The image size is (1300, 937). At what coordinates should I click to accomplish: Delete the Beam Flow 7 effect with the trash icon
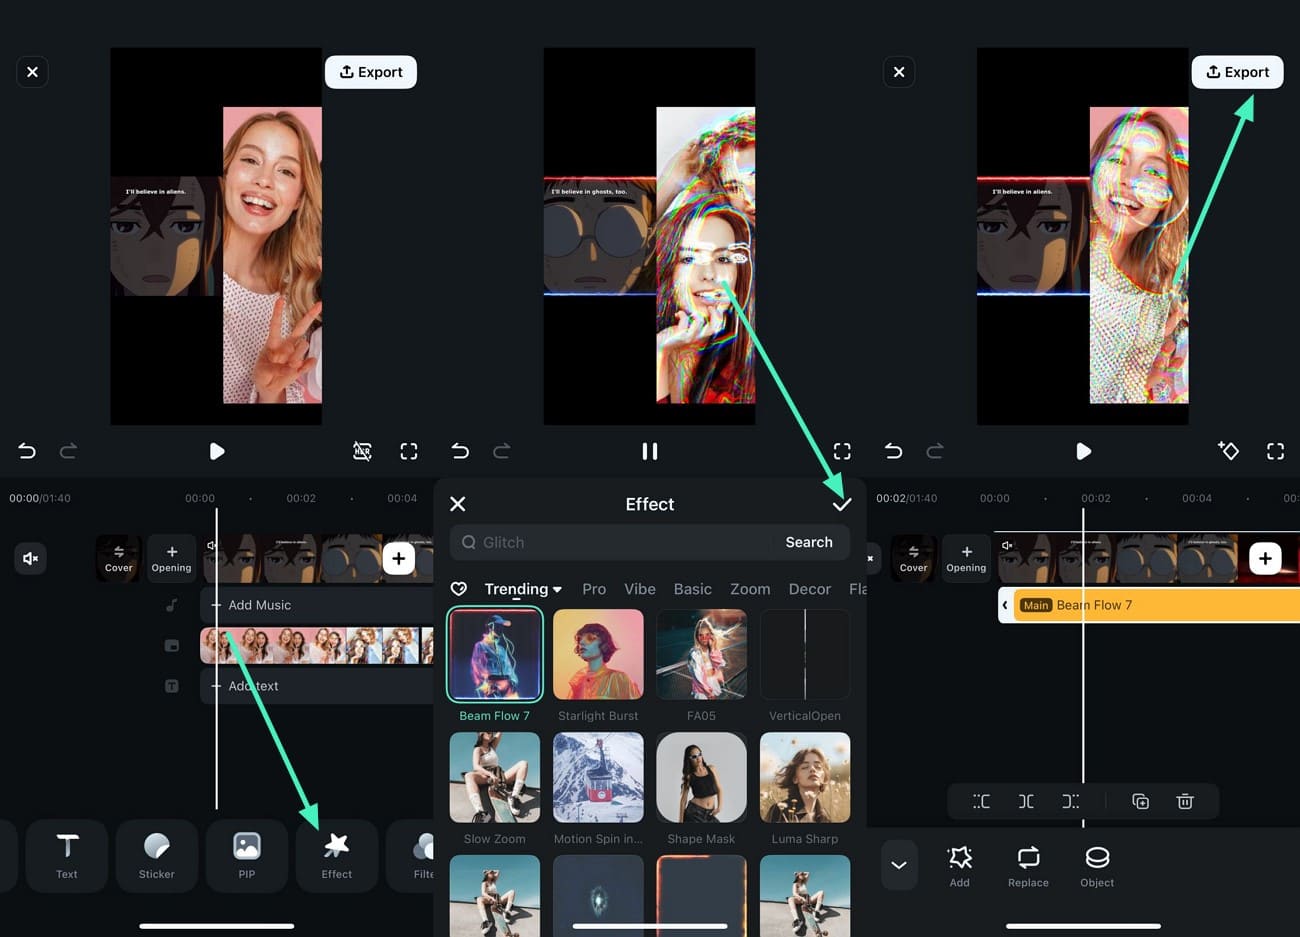click(1185, 801)
